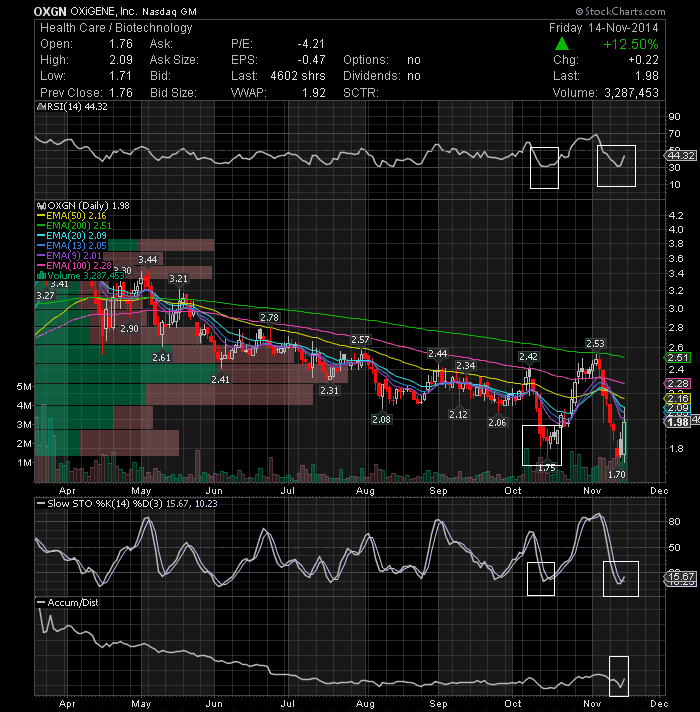Click the 2.78 high annotation

pyautogui.click(x=269, y=317)
